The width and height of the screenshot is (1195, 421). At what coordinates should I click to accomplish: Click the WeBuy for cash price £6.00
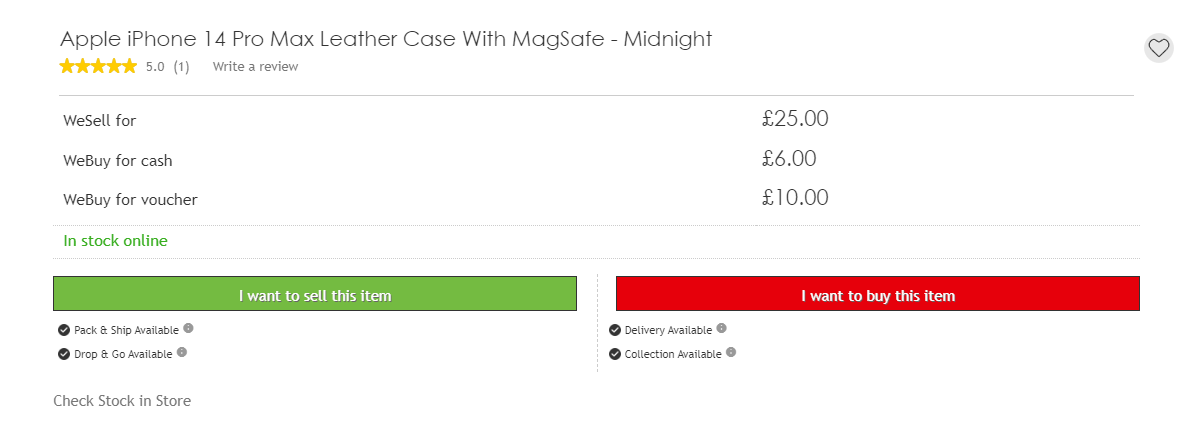click(789, 159)
